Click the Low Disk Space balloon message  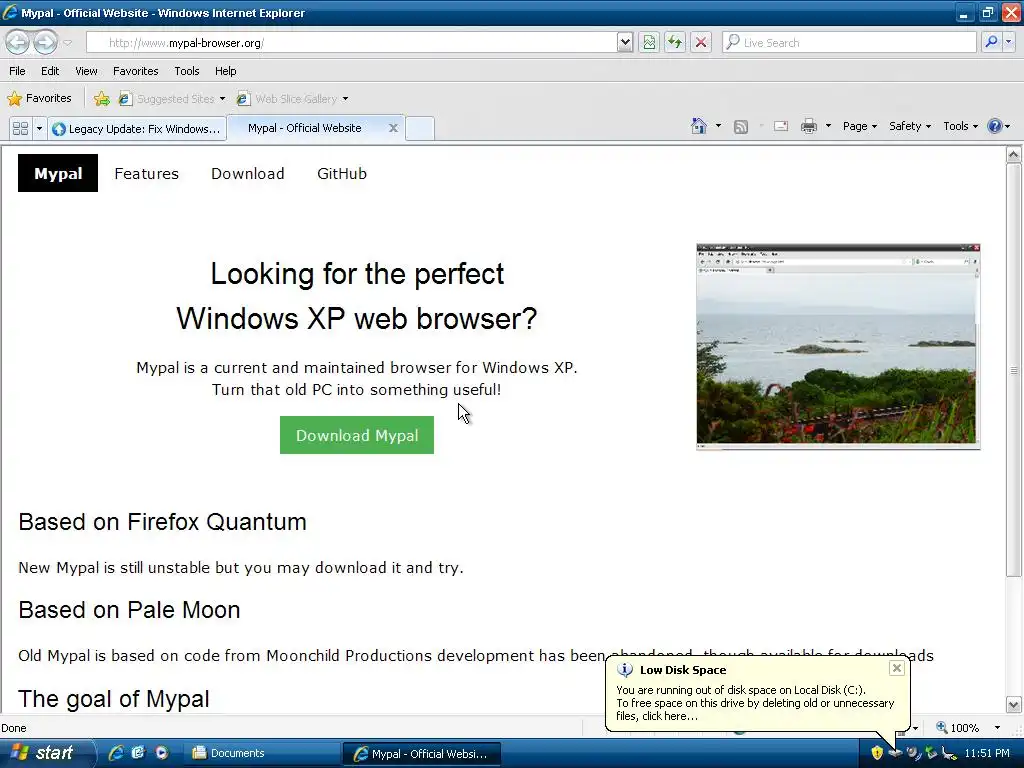coord(755,703)
